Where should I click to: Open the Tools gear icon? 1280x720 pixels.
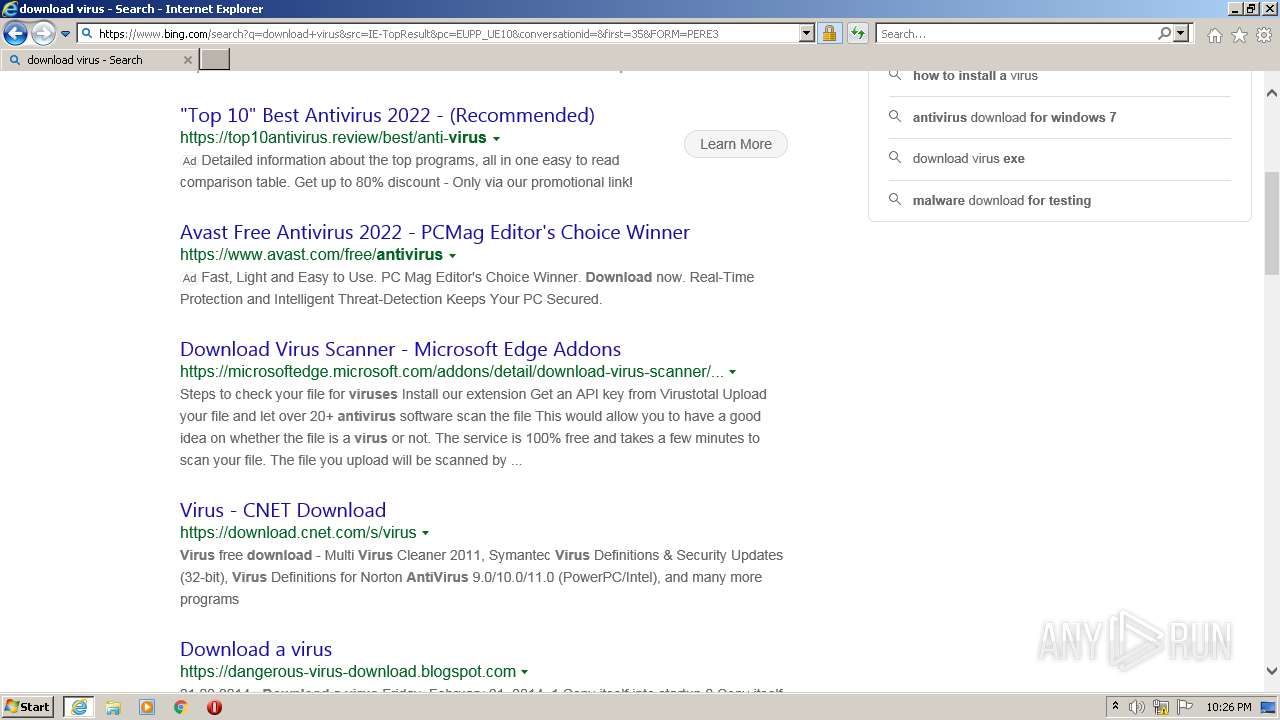(x=1263, y=35)
